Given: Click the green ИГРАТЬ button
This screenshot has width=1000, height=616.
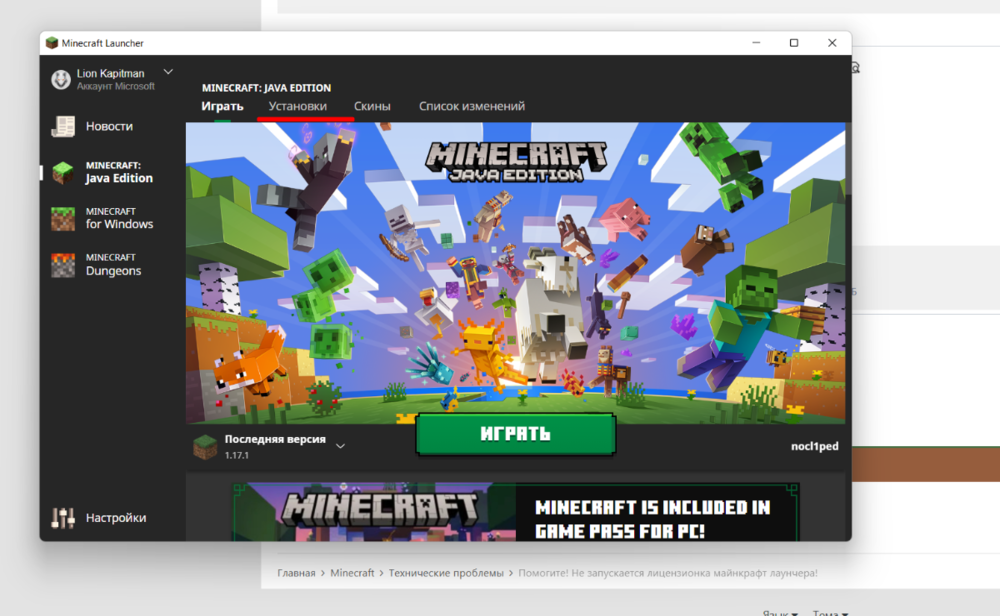Looking at the screenshot, I should pos(515,434).
